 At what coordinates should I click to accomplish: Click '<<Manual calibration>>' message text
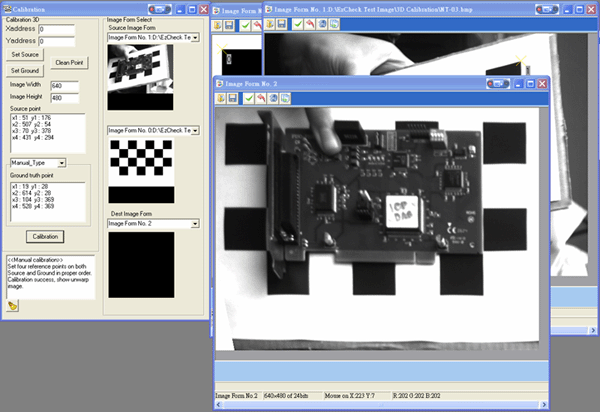[35, 260]
